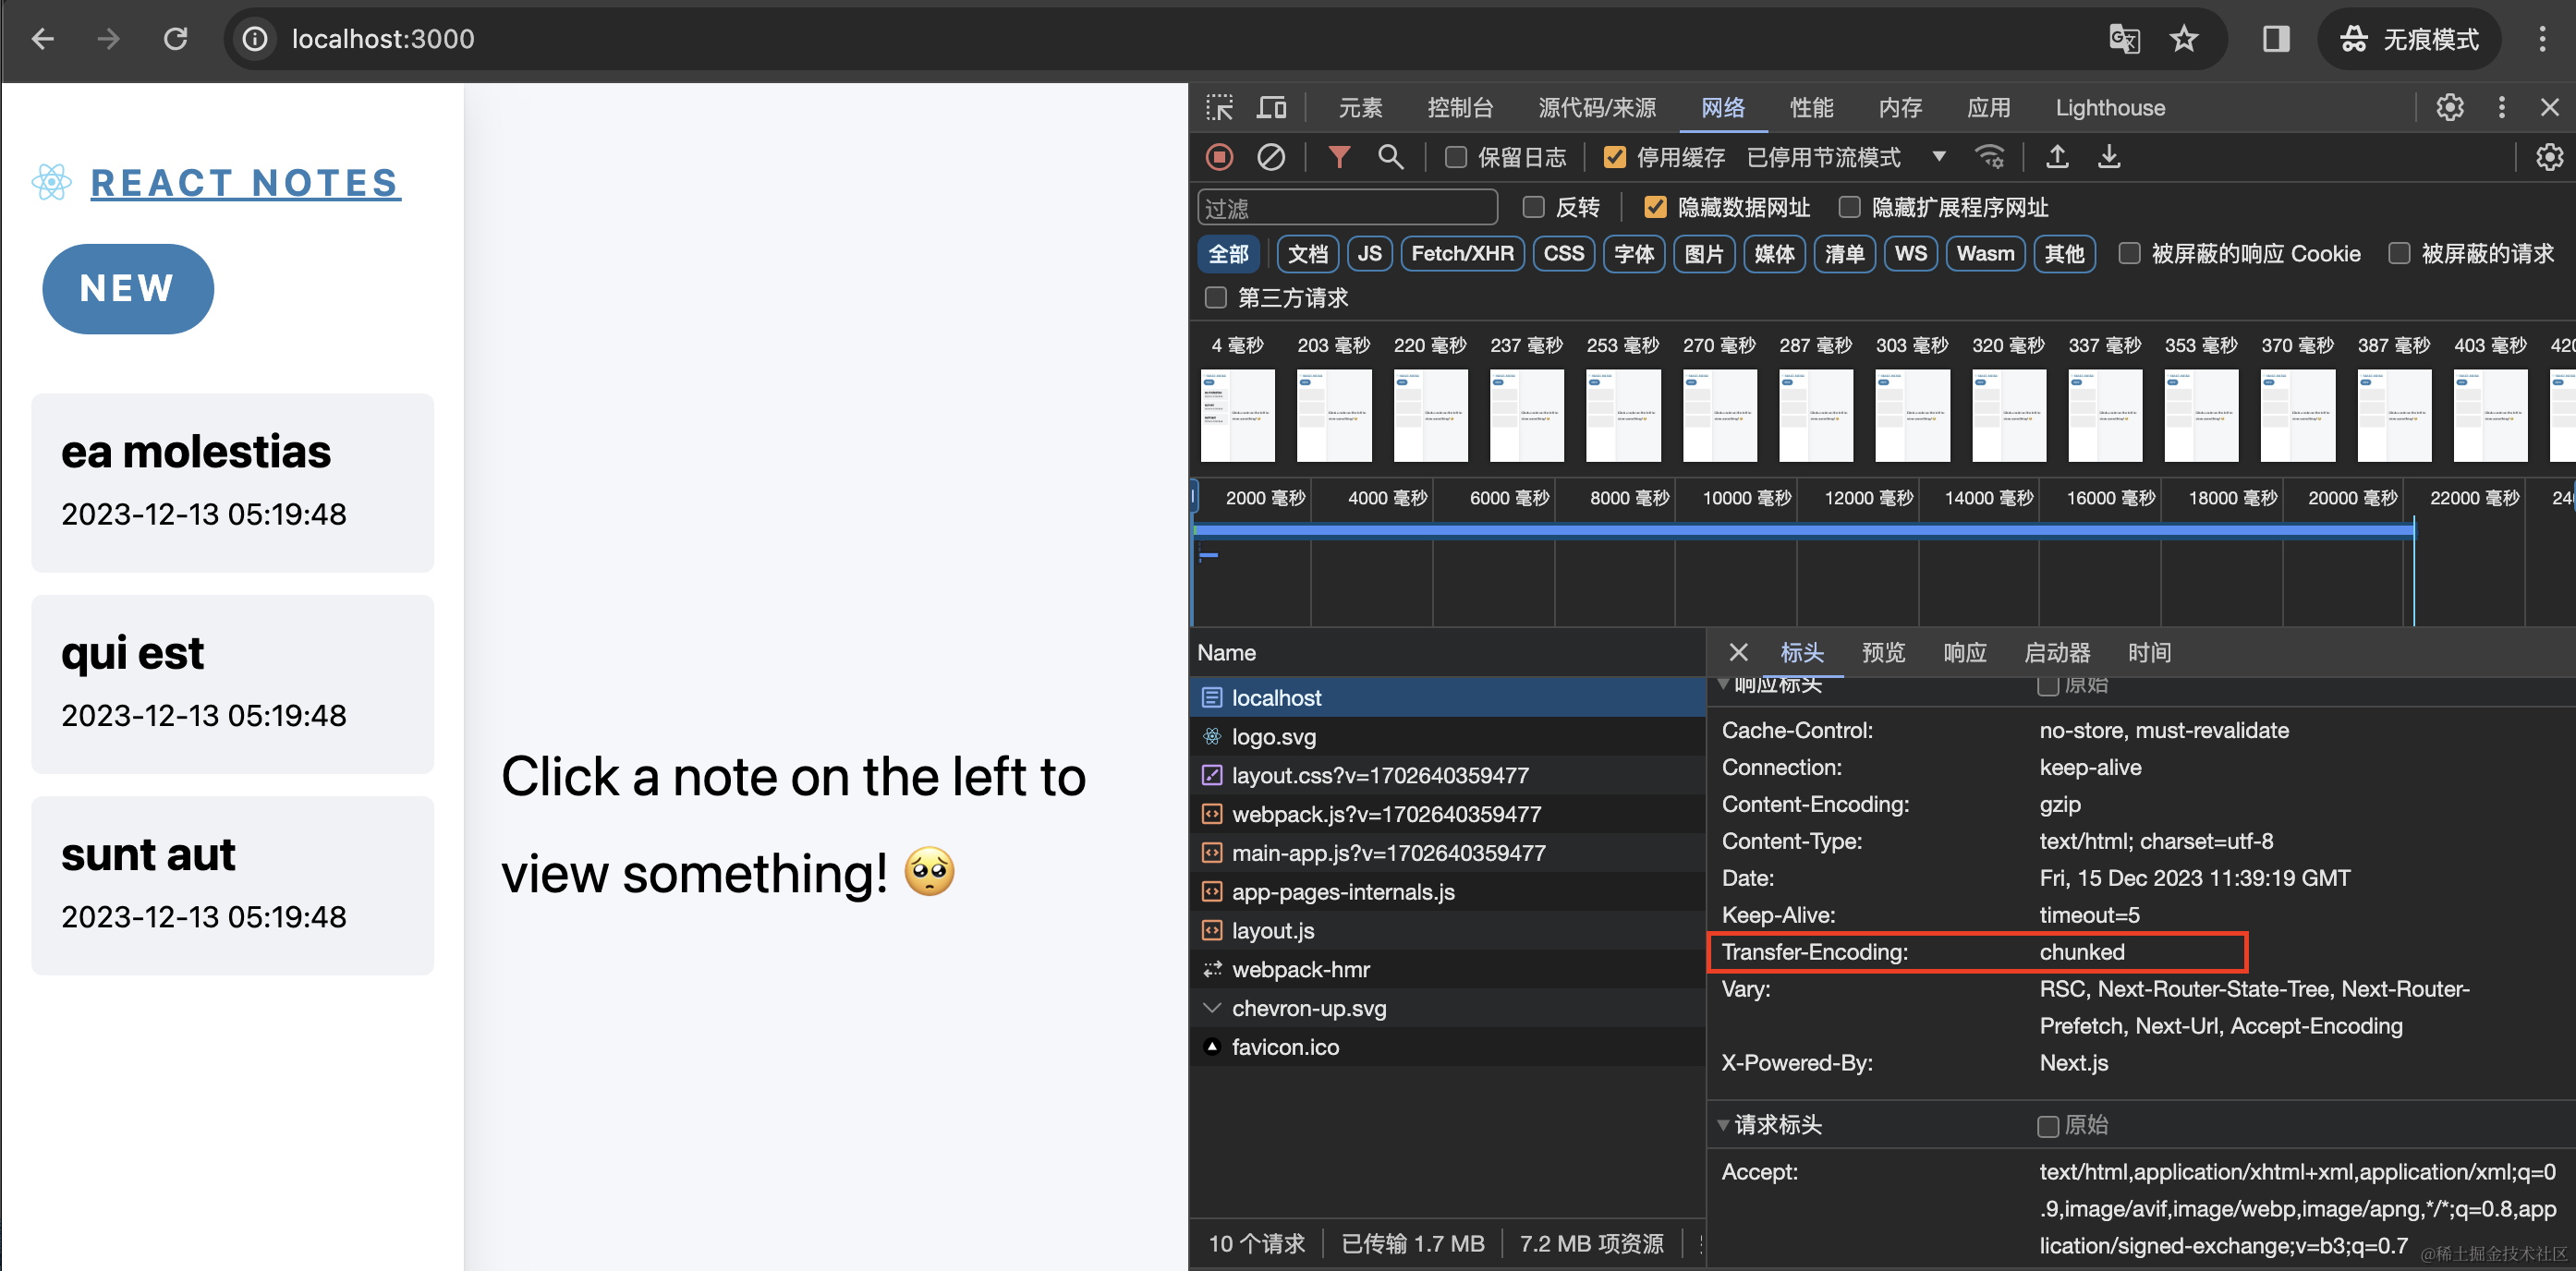Image resolution: width=2576 pixels, height=1271 pixels.
Task: Click the inspect element selector icon
Action: click(1219, 107)
